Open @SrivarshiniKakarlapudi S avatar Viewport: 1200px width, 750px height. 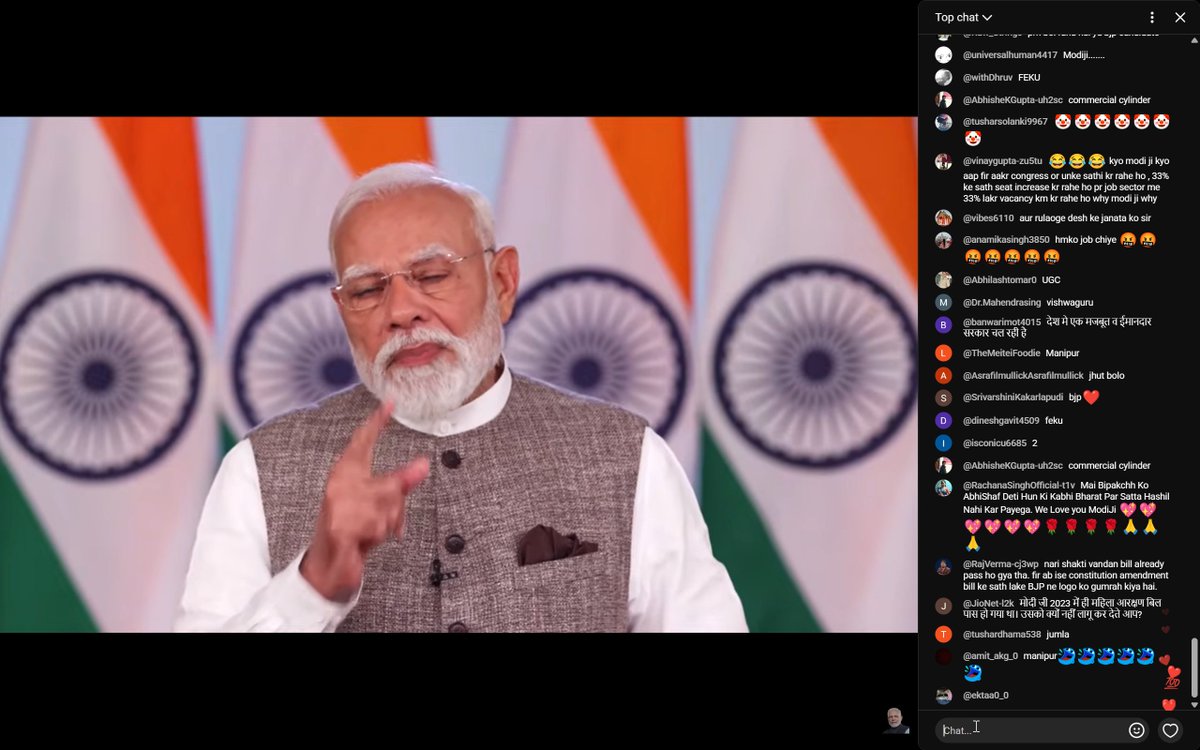(x=943, y=398)
